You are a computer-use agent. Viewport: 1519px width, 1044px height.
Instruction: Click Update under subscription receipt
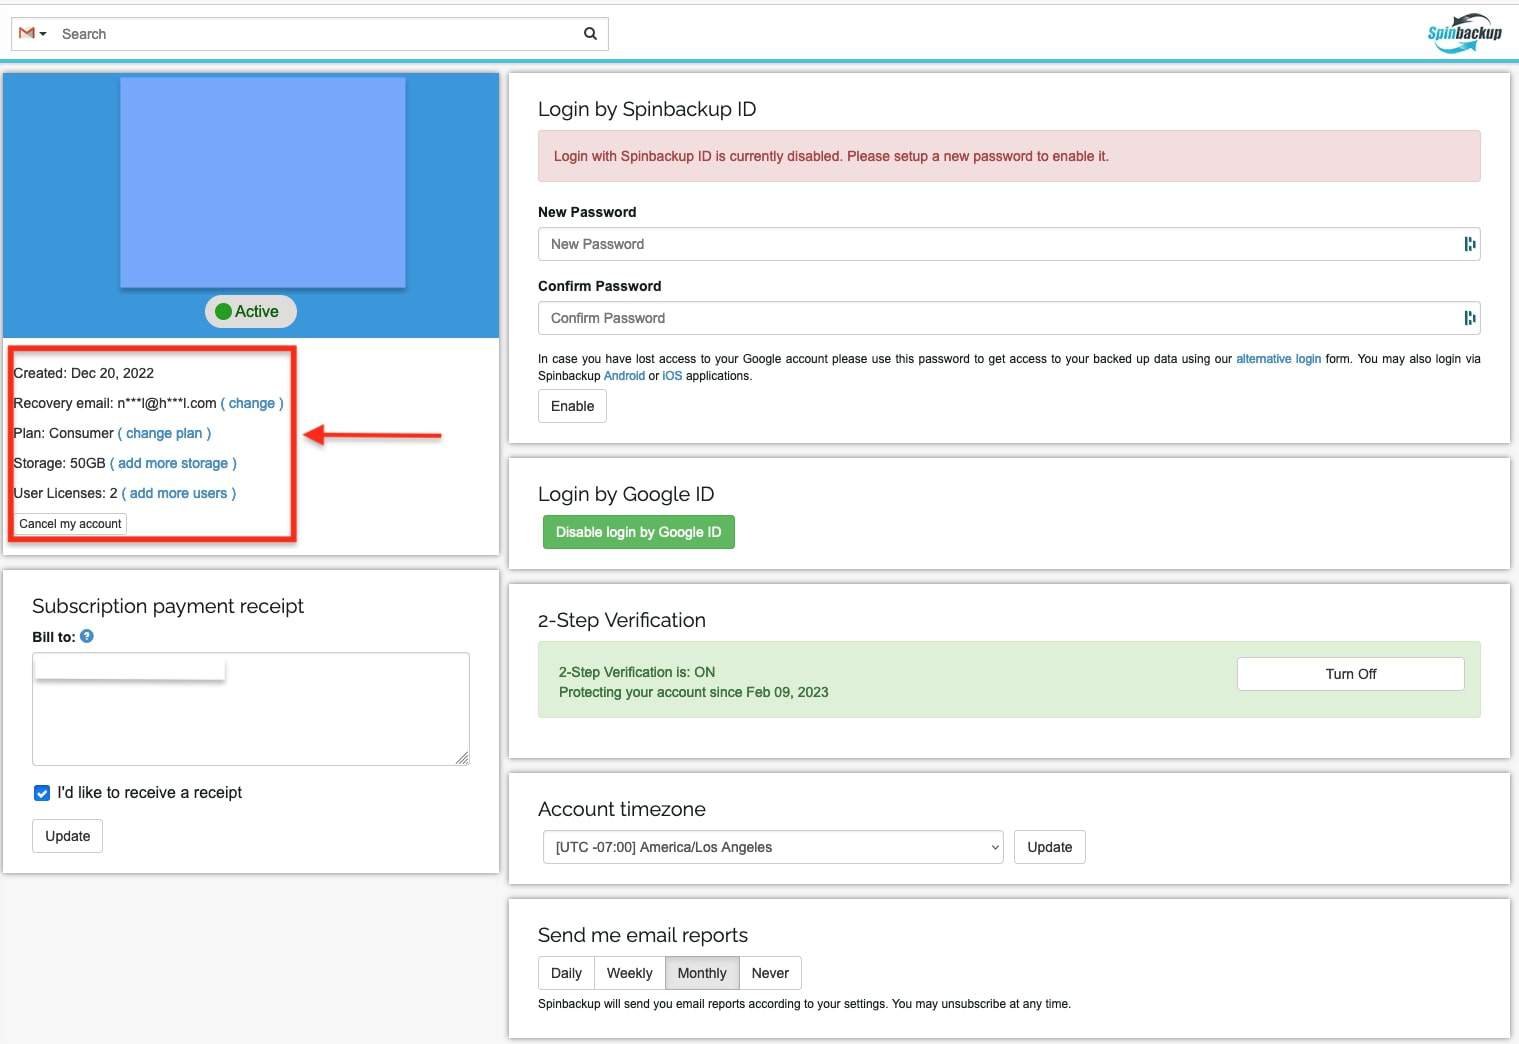click(x=68, y=836)
